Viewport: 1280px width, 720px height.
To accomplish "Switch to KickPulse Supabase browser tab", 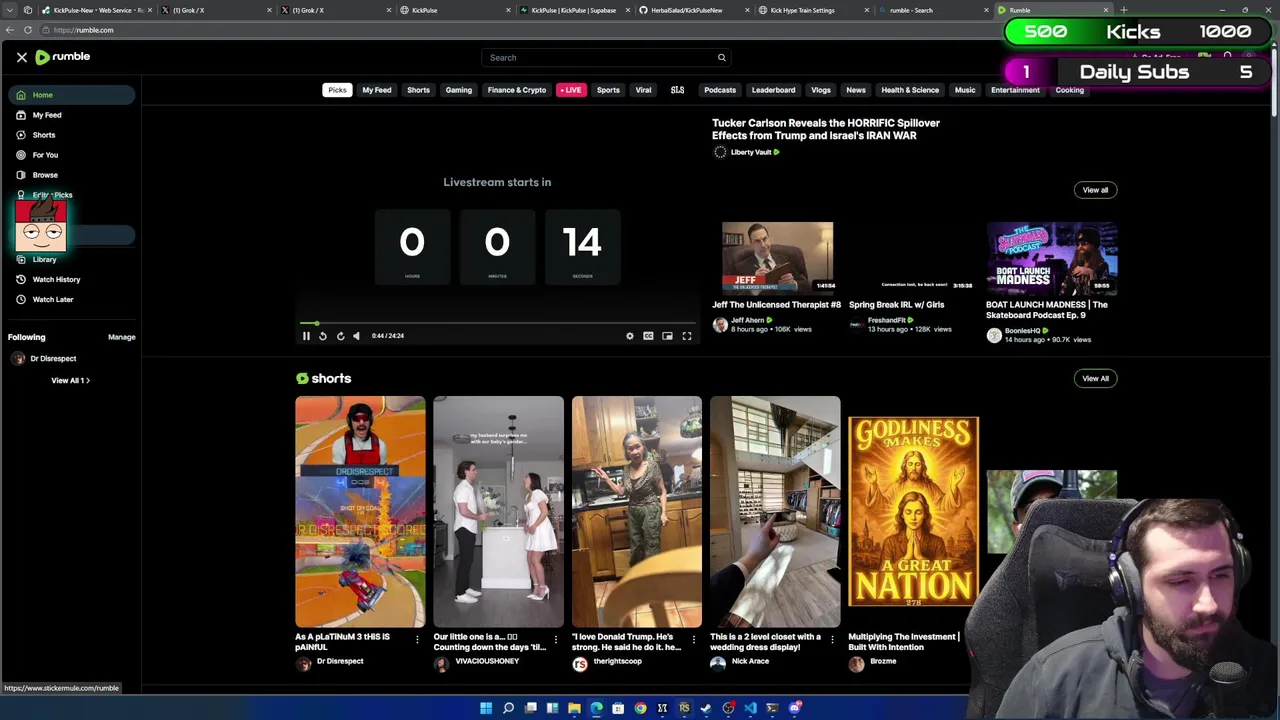I will coord(574,10).
